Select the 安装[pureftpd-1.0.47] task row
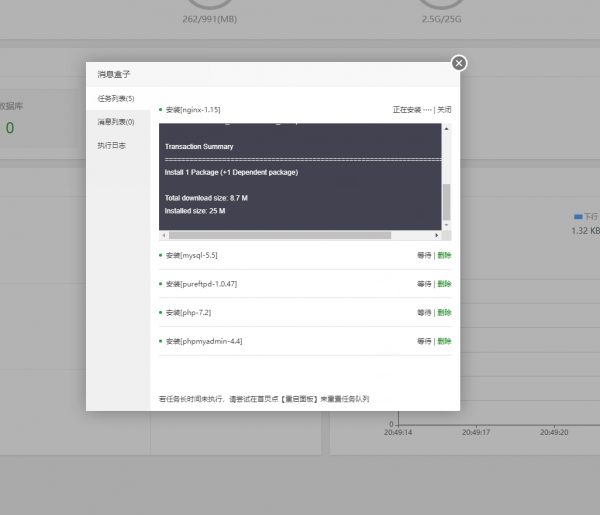Image resolution: width=600 pixels, height=515 pixels. 305,284
